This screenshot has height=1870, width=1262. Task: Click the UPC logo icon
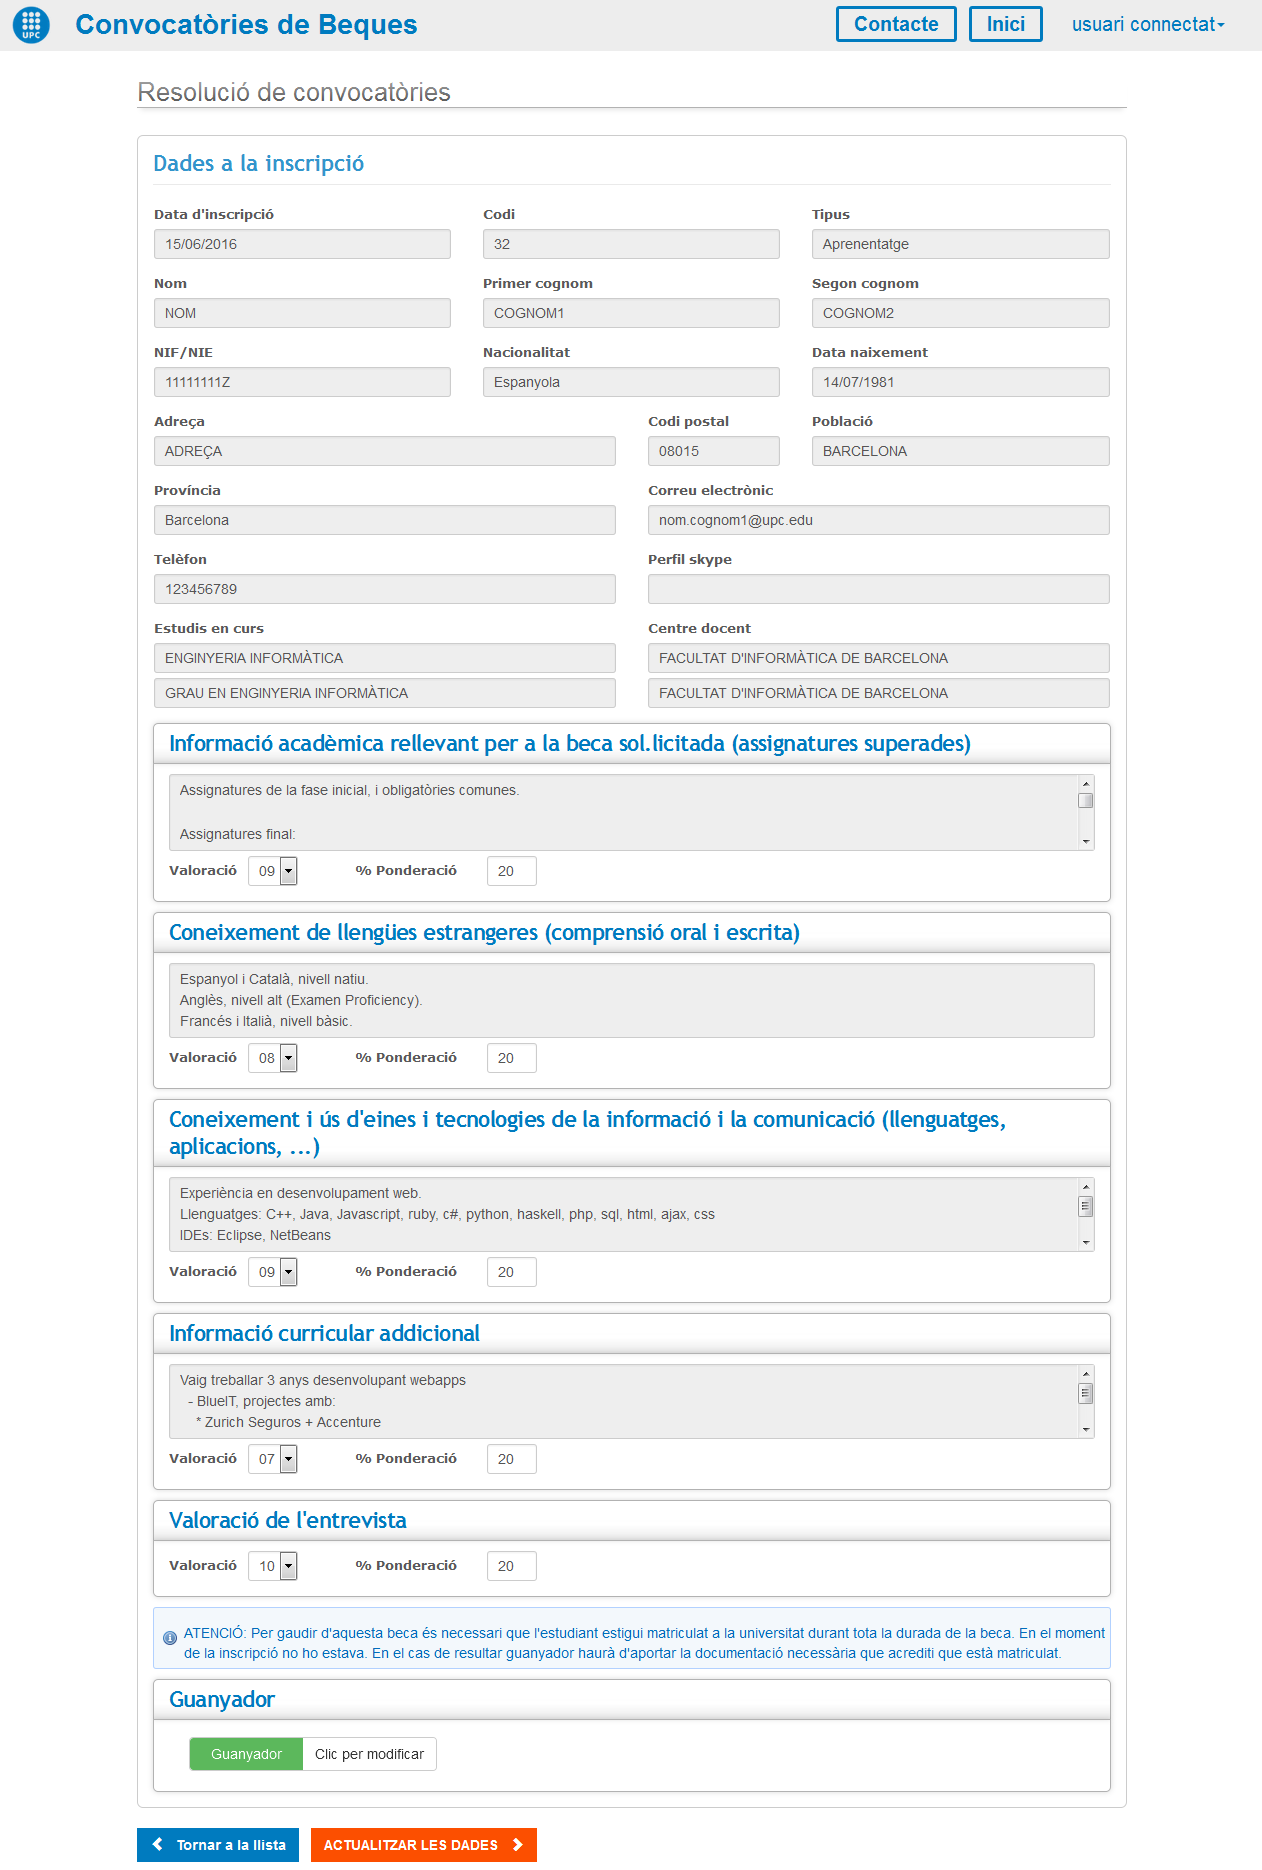31,25
